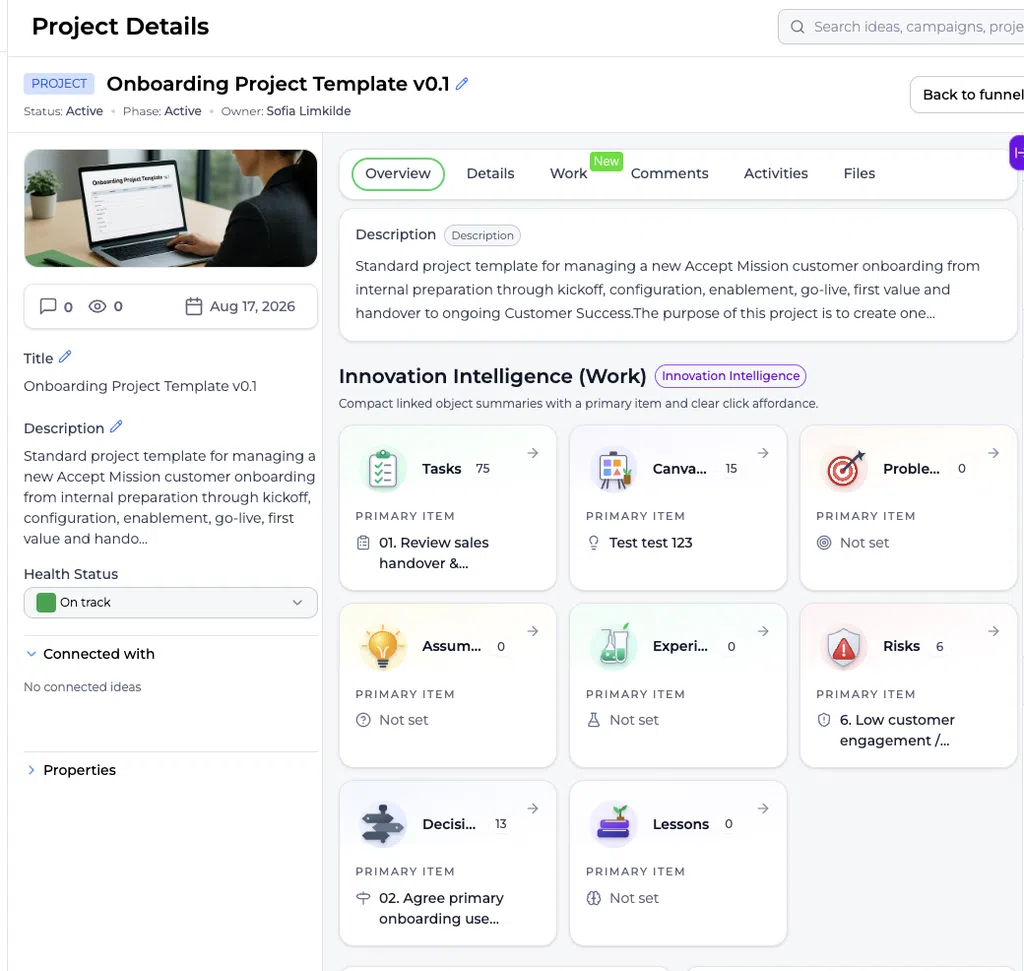Click the purple side panel toggle button

(x=1017, y=153)
